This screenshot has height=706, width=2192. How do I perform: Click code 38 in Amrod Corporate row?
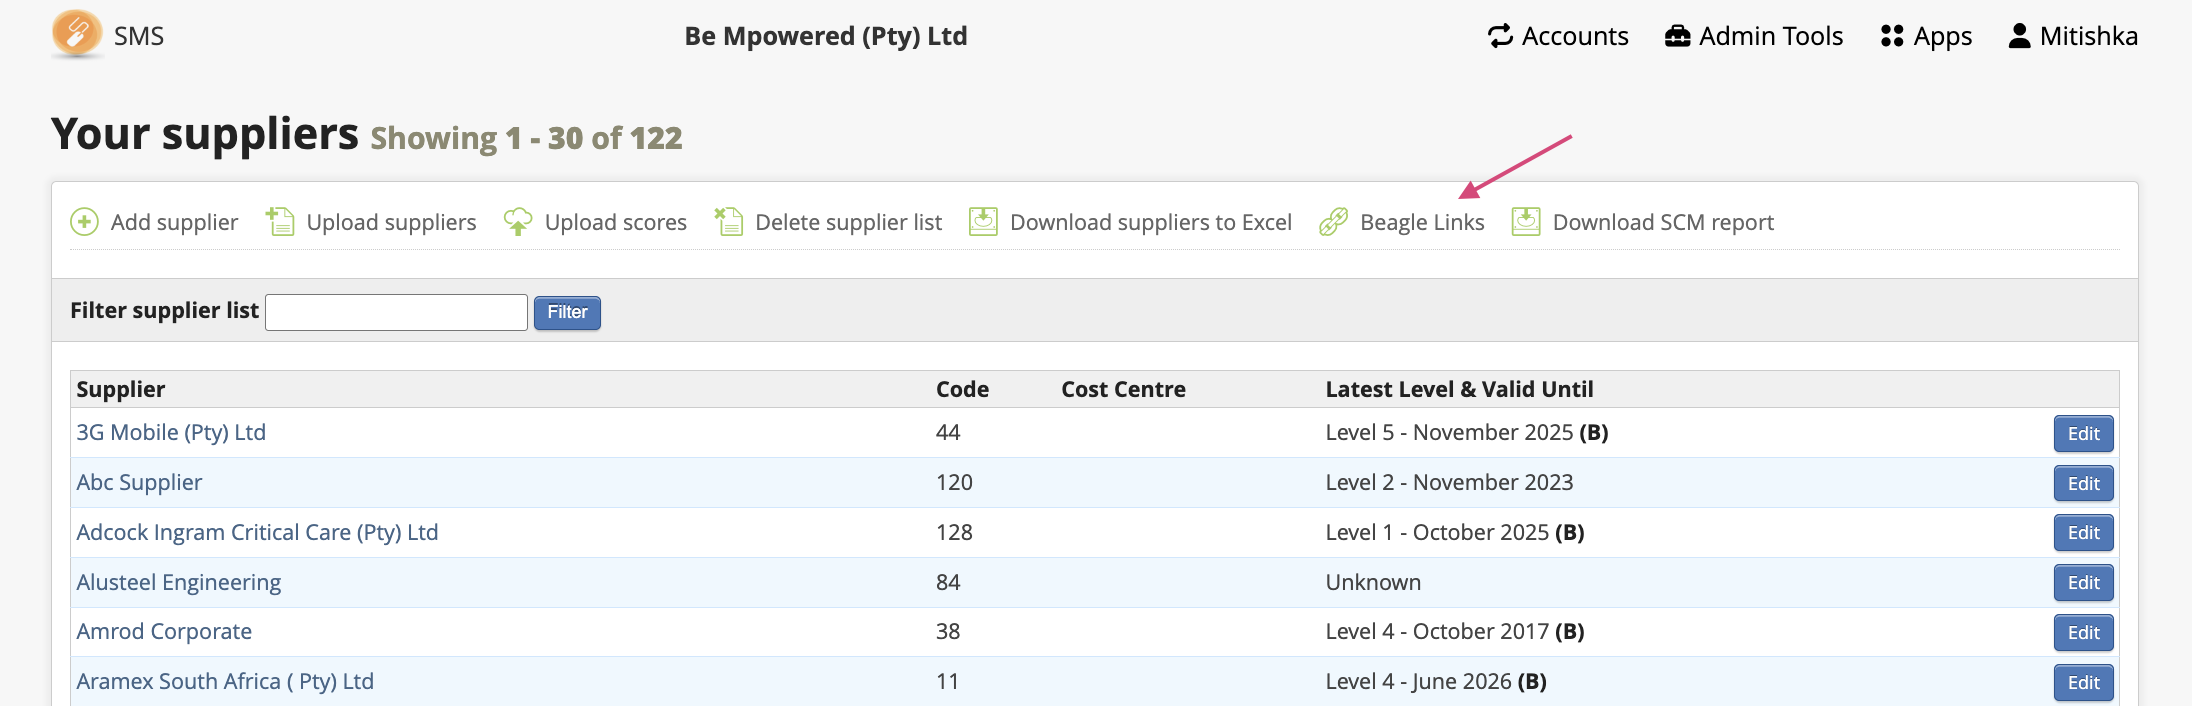point(948,631)
